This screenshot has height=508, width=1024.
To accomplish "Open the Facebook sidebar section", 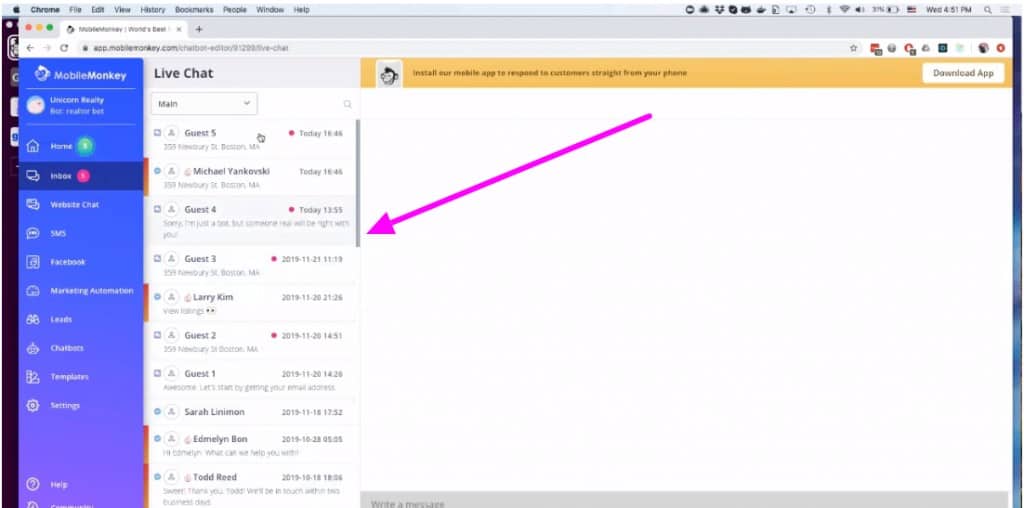I will click(68, 262).
